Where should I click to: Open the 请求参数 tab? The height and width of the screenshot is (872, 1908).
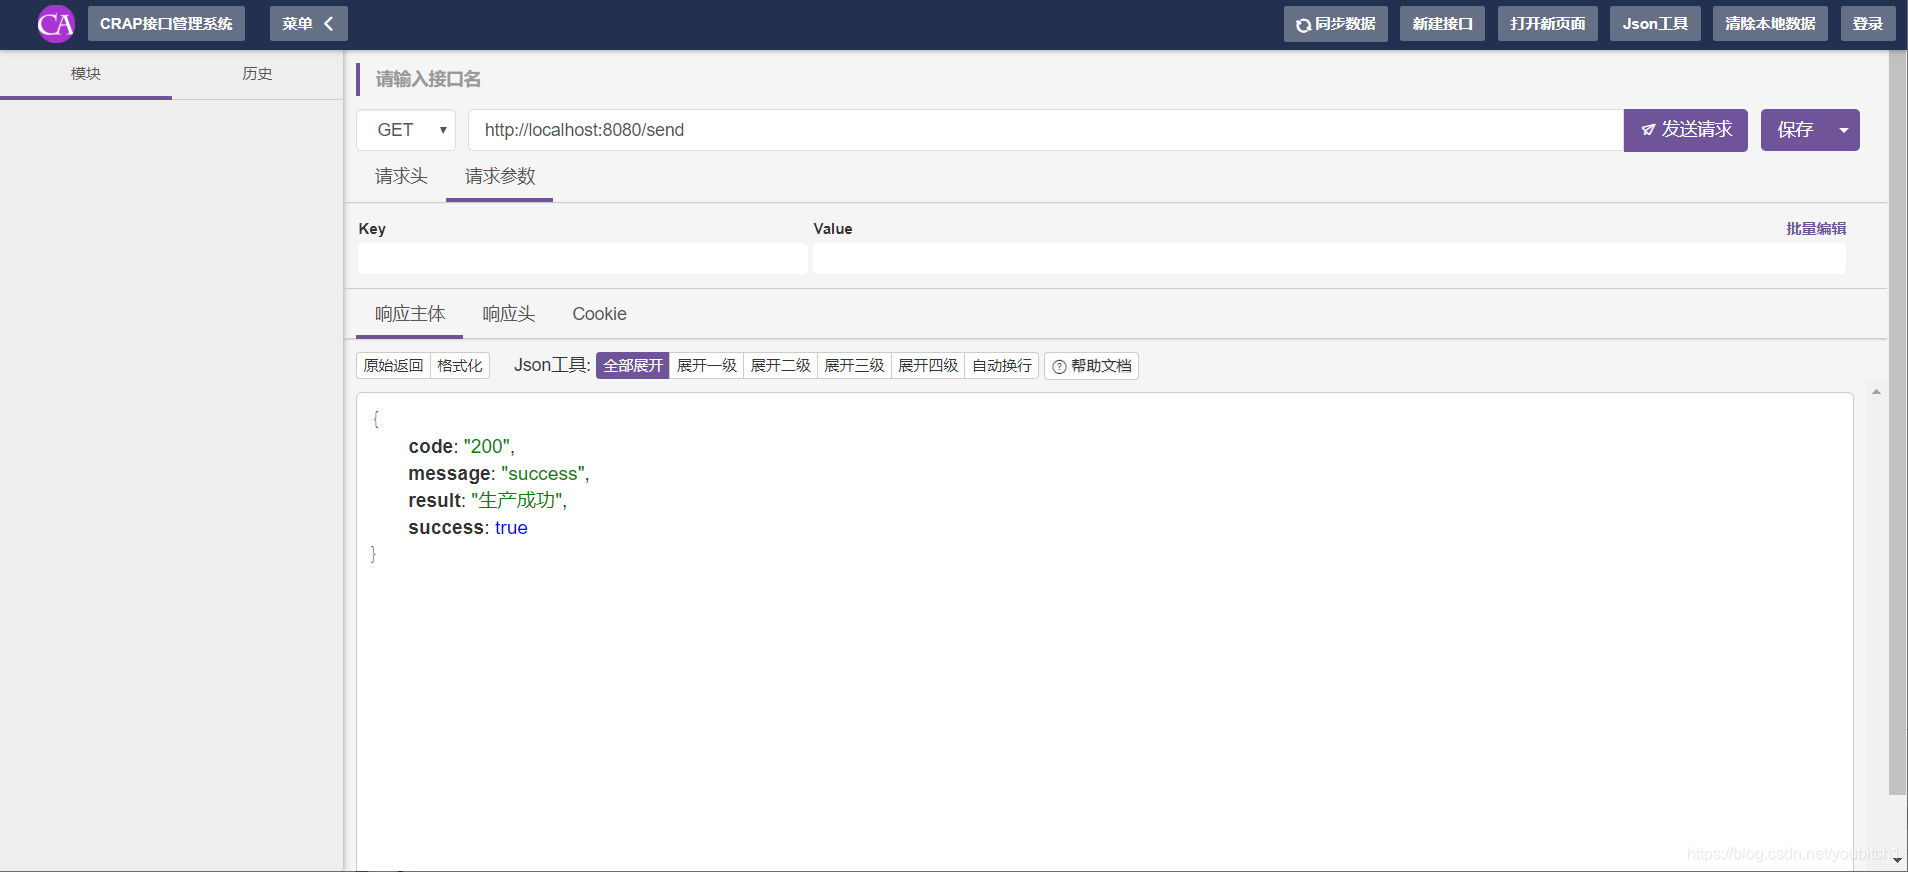(499, 177)
